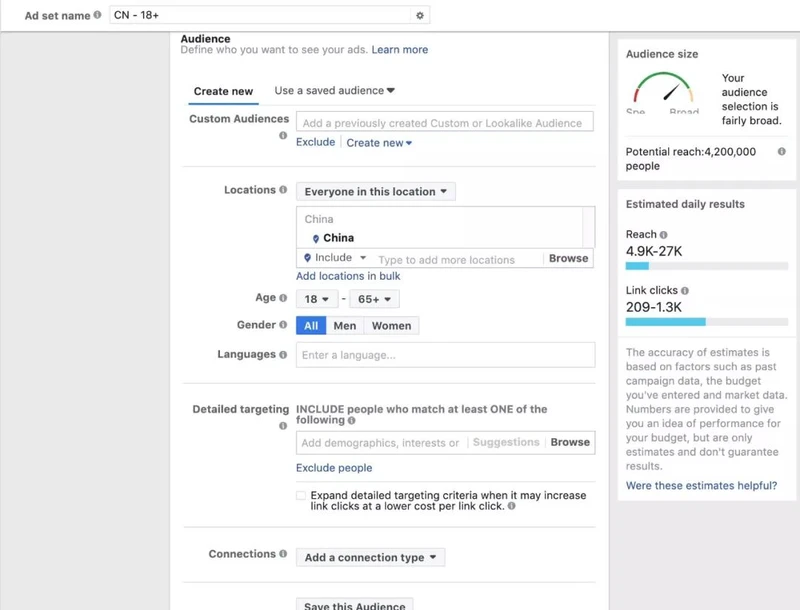Select Women gender option

pyautogui.click(x=391, y=325)
